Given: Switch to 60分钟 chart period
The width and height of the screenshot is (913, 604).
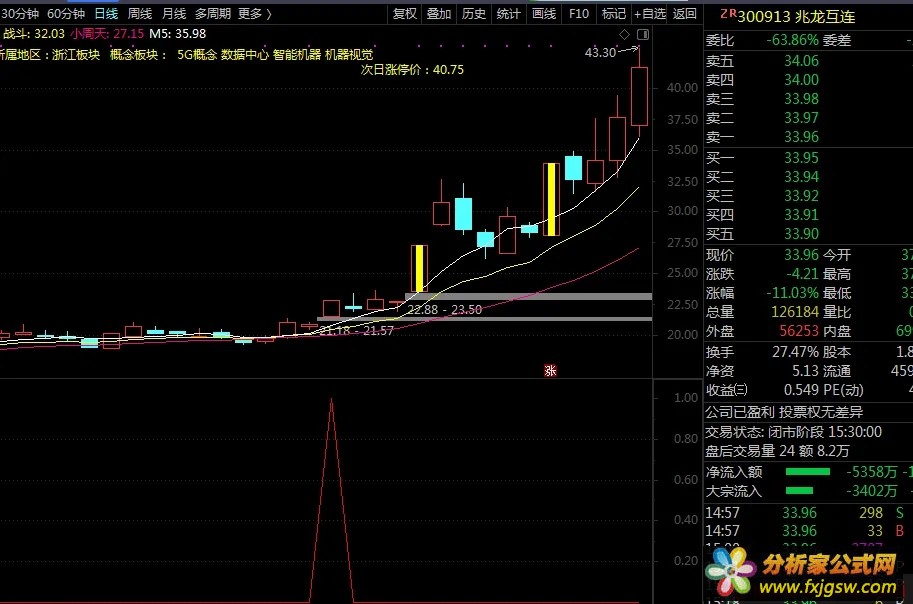Looking at the screenshot, I should pos(66,13).
